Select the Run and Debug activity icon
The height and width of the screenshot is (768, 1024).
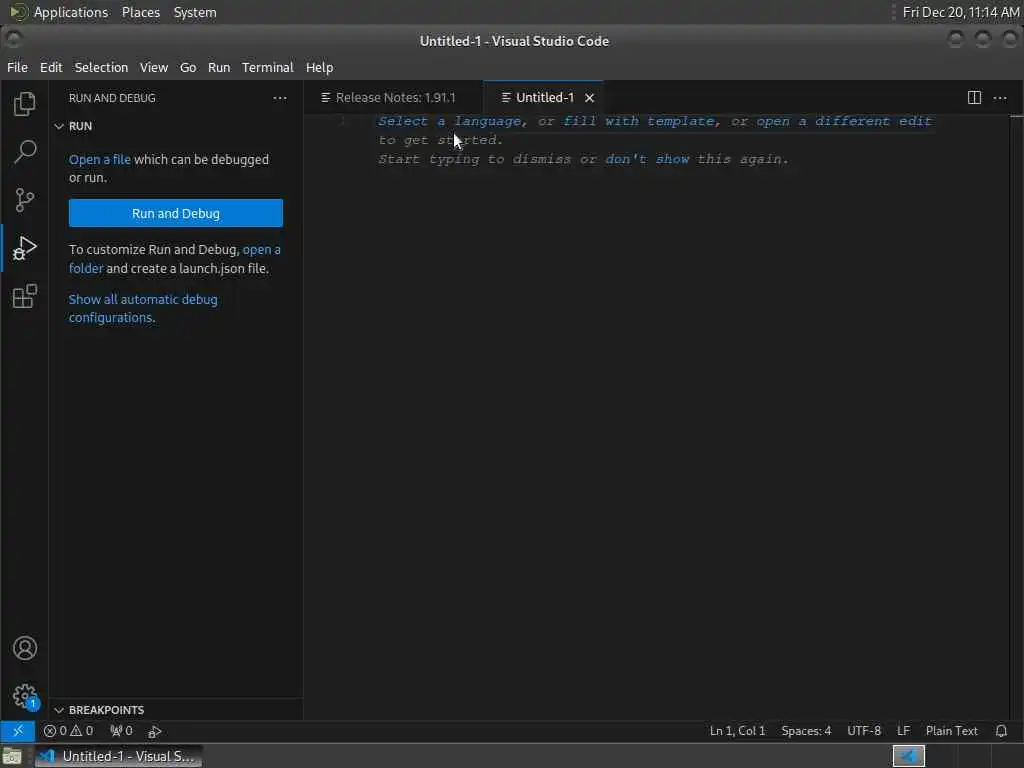[25, 248]
